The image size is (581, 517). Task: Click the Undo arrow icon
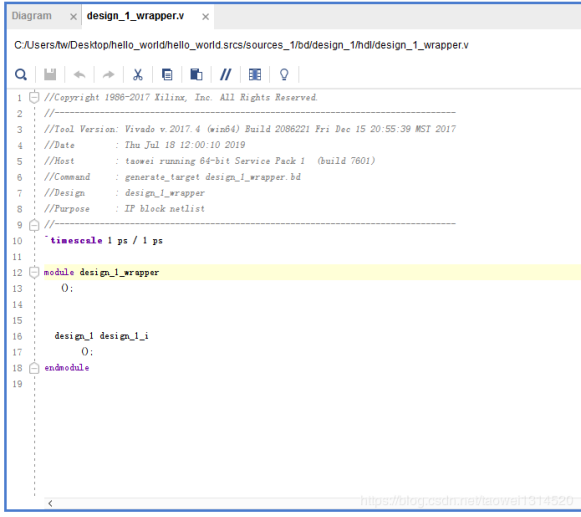79,75
